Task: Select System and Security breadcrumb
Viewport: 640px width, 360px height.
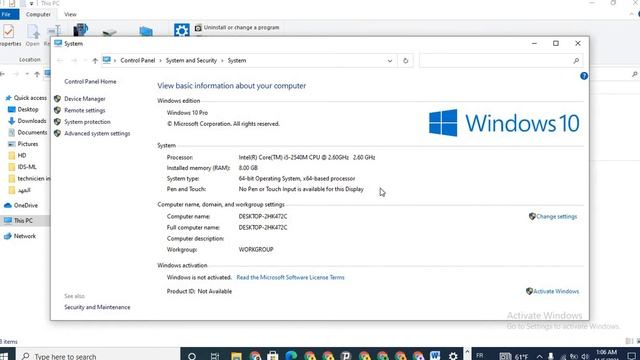Action: pos(191,60)
